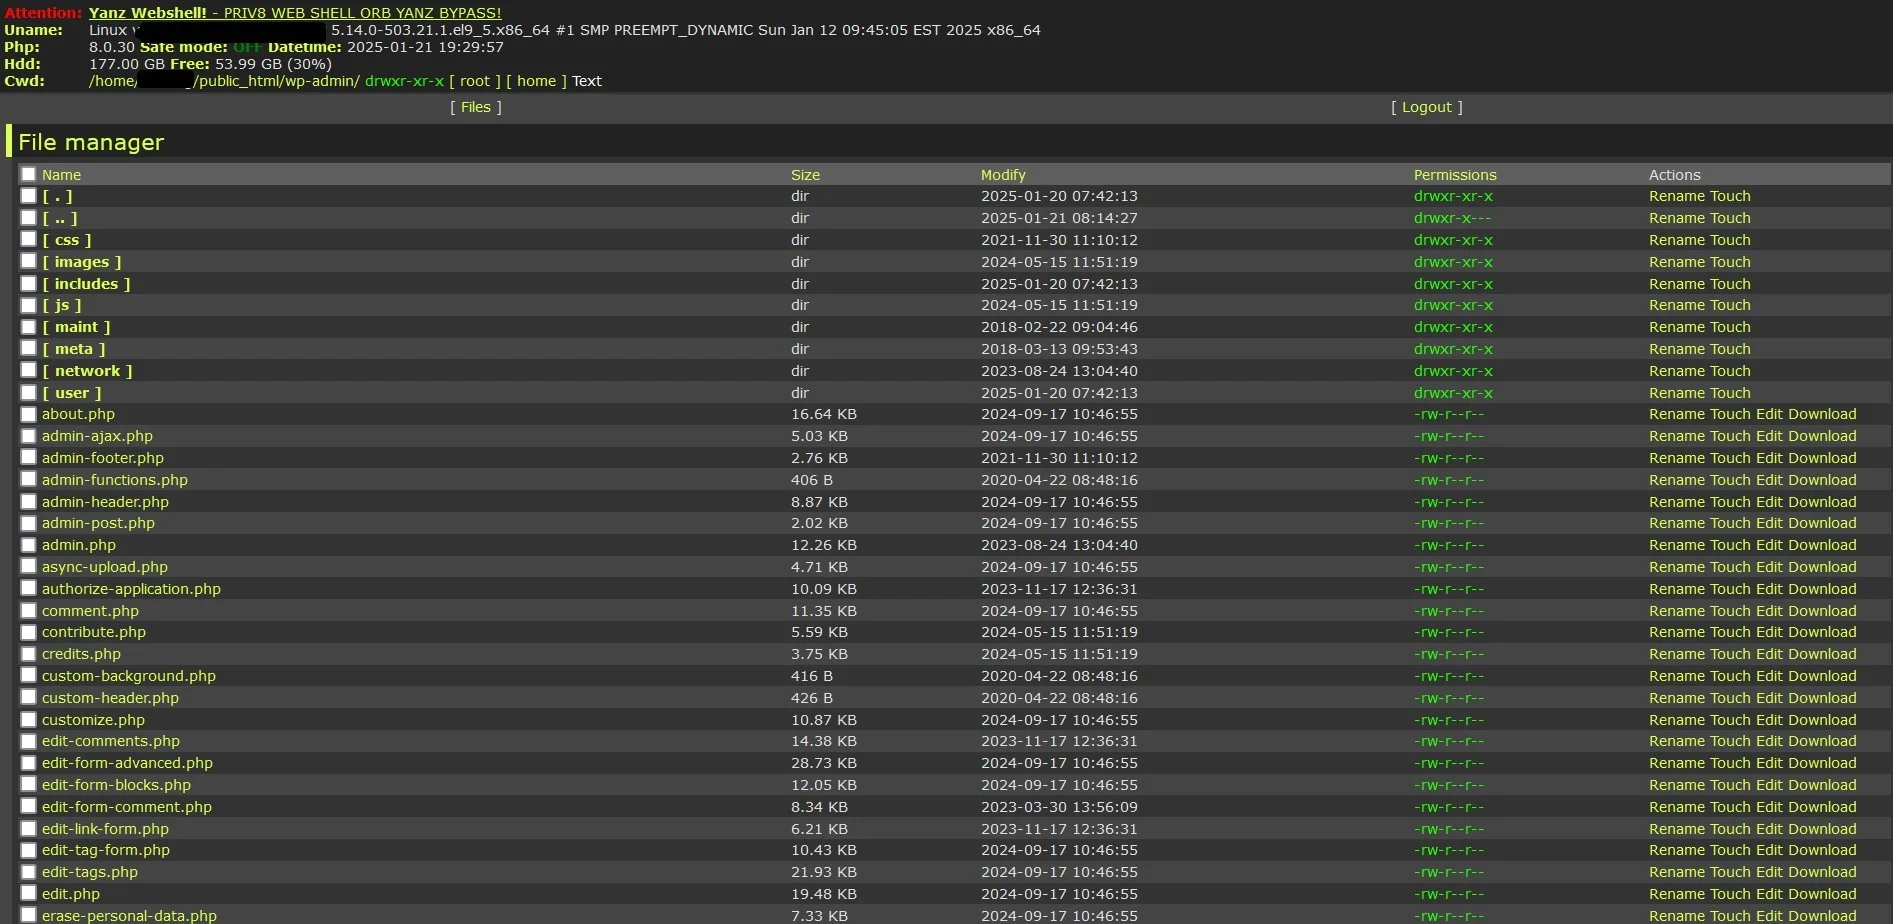
Task: Check the select-all checkbox in the header row
Action: click(x=28, y=173)
